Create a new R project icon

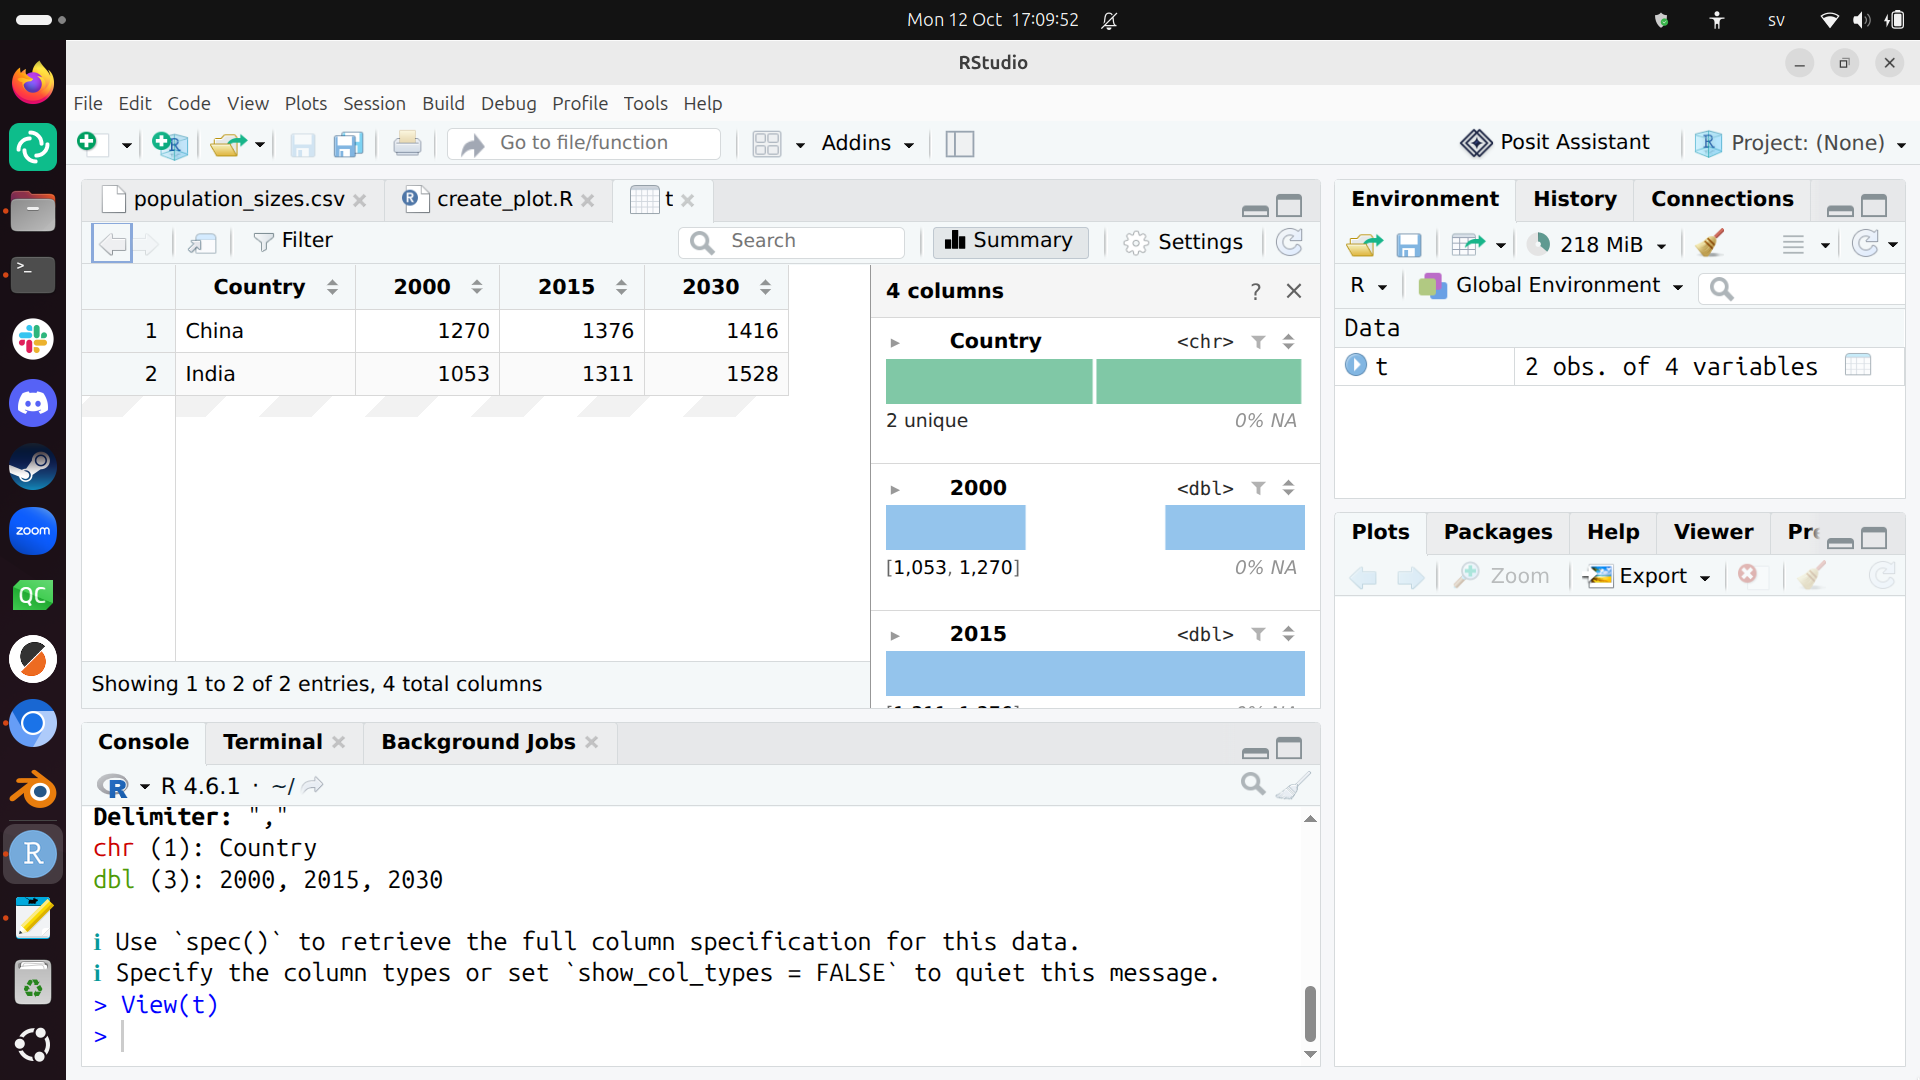coord(170,144)
